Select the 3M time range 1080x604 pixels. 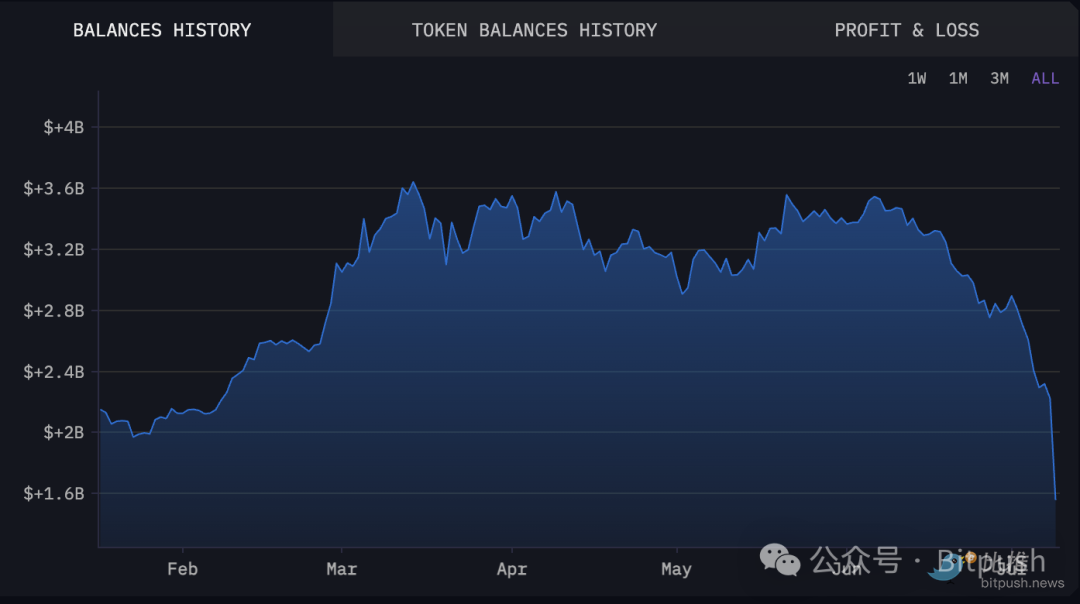pos(999,77)
